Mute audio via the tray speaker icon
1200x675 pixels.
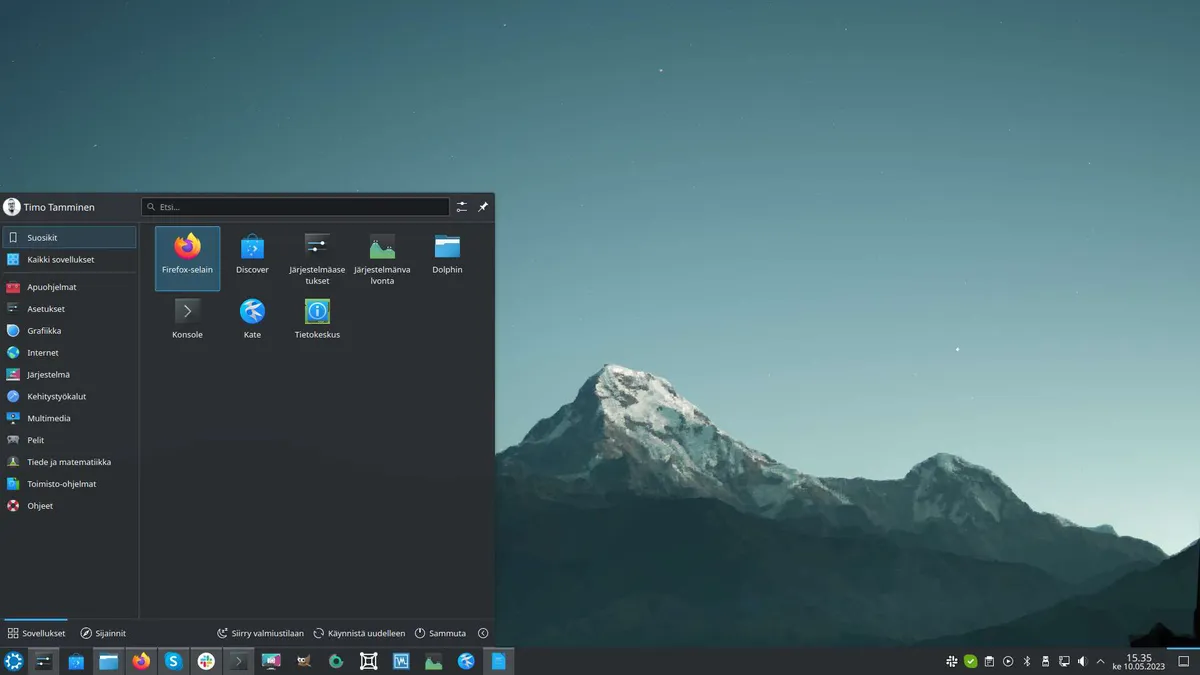(1081, 661)
